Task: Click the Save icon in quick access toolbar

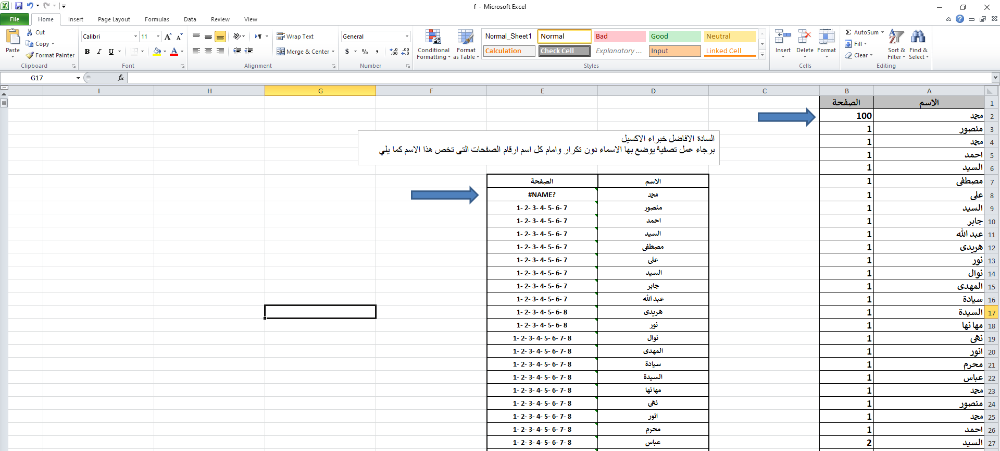Action: coord(17,6)
